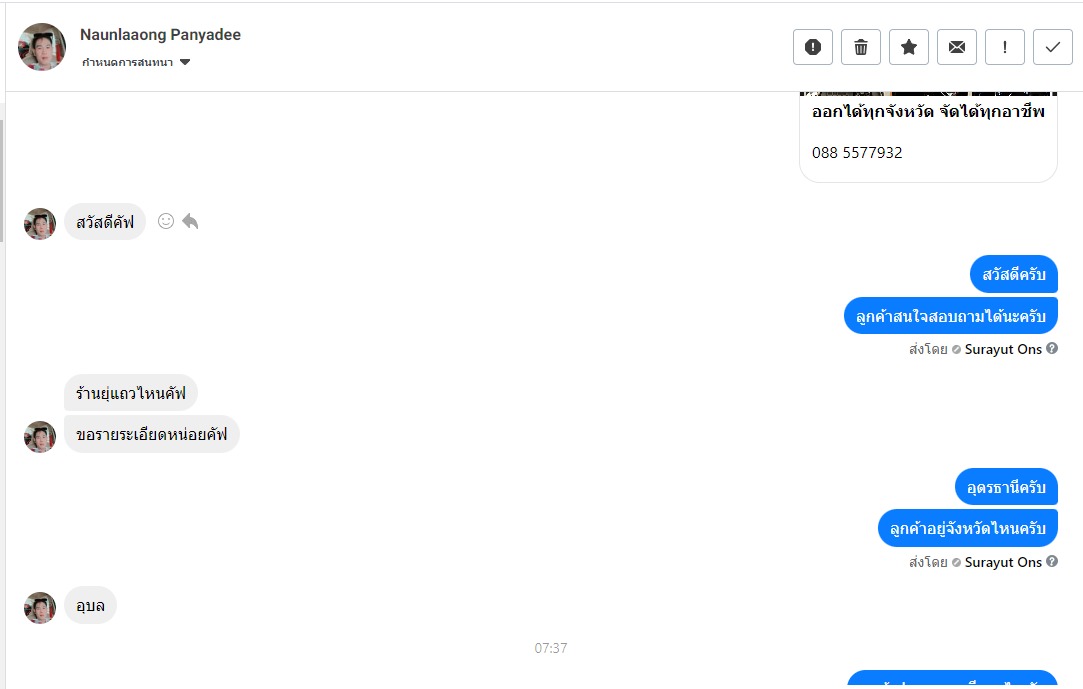Click the spam report icon in header

pos(812,47)
